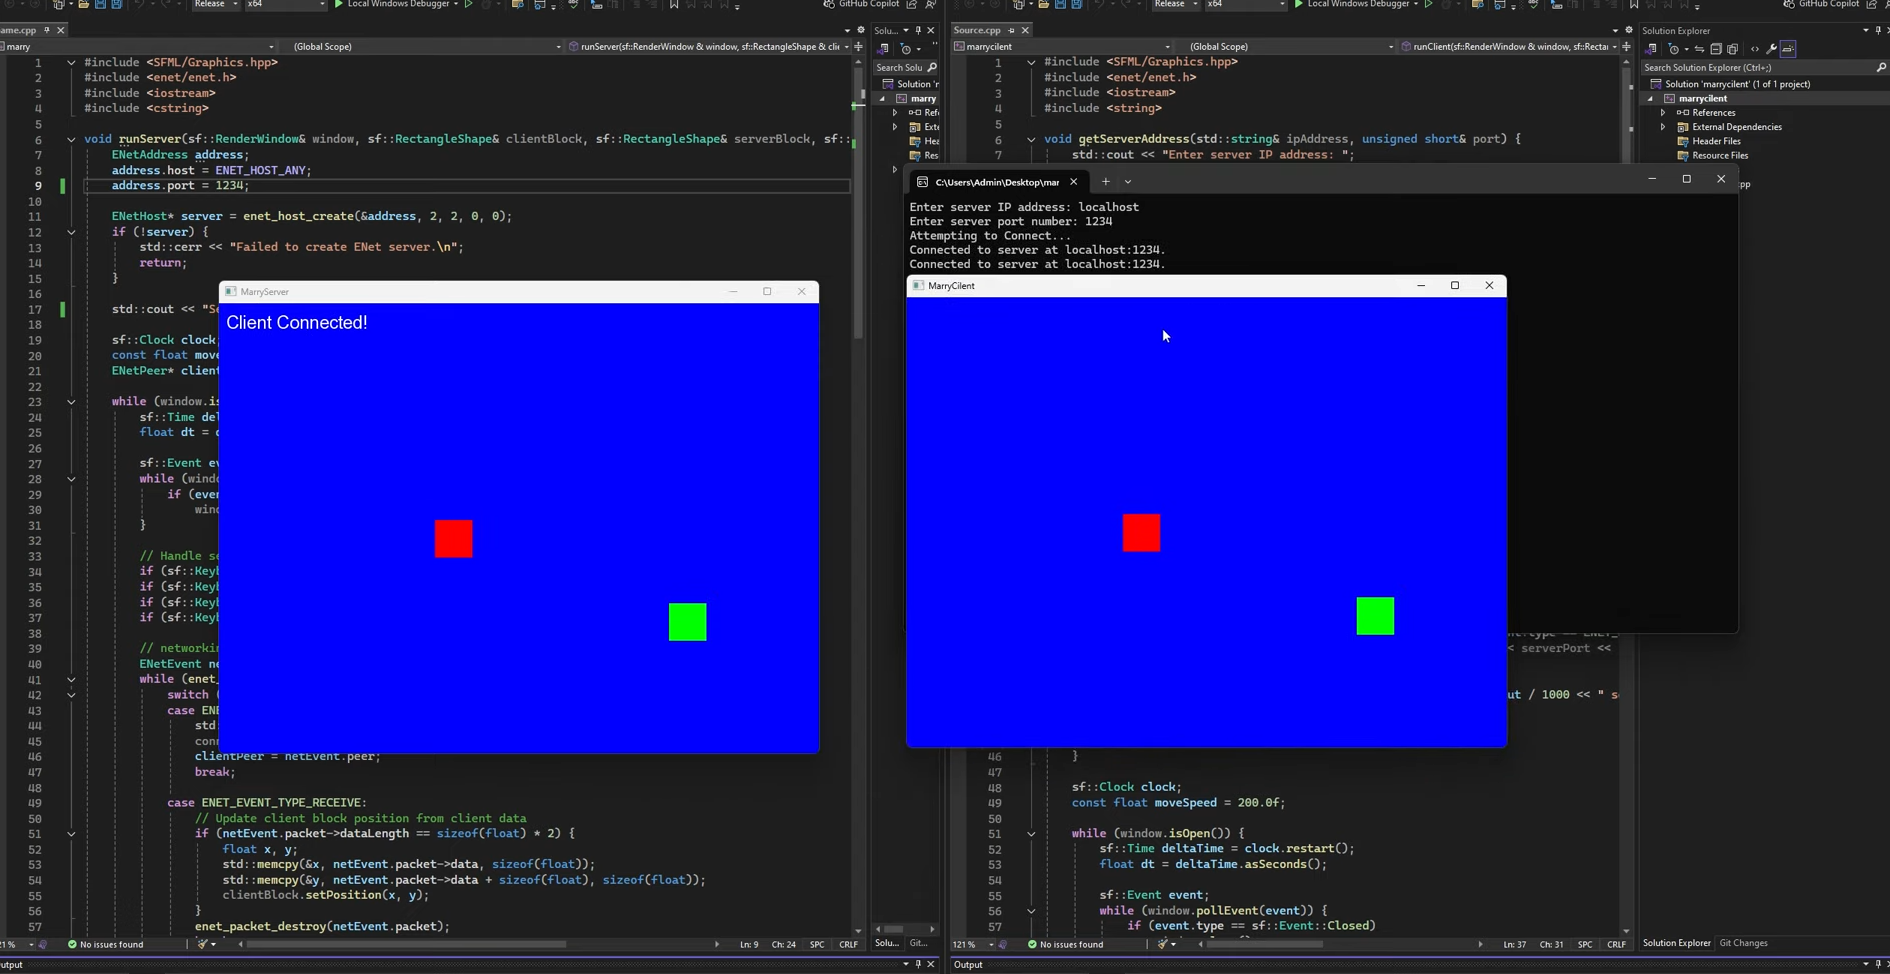Viewport: 1890px width, 974px height.
Task: Open Release configuration dropdown in left IDE
Action: (x=215, y=5)
